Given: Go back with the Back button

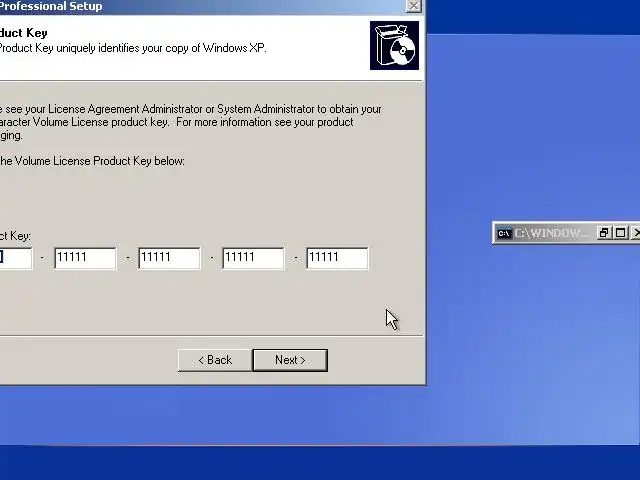Looking at the screenshot, I should (x=215, y=360).
